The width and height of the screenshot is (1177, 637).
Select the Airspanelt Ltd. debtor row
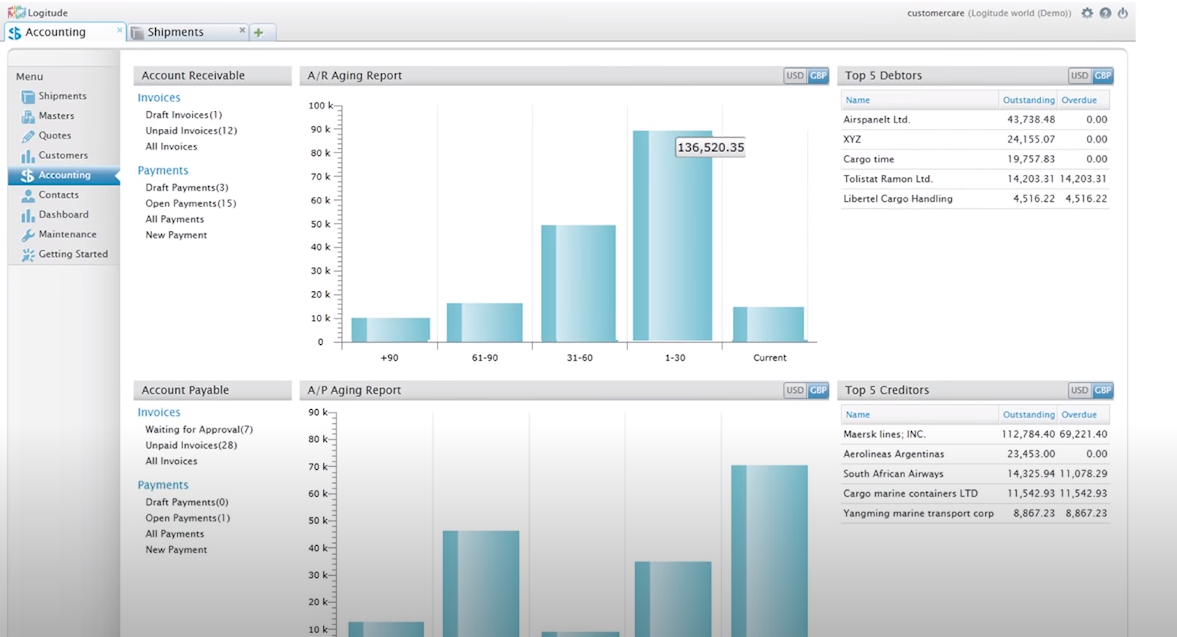point(975,119)
